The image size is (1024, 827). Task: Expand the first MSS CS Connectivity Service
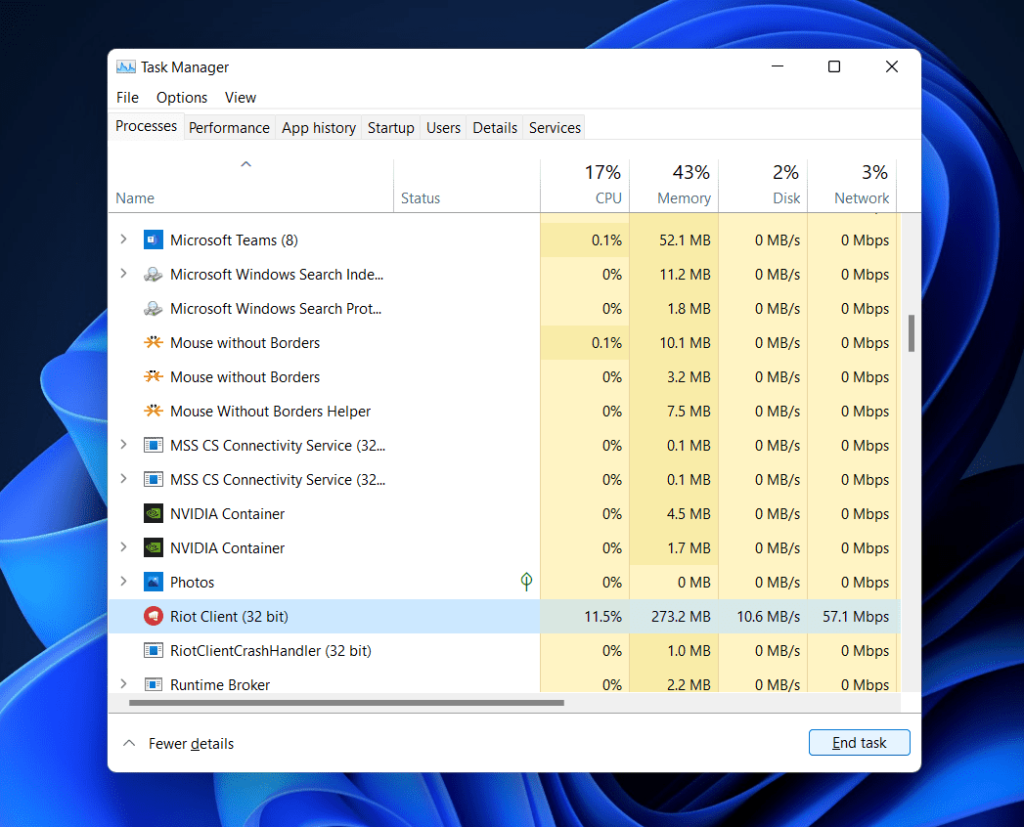122,445
